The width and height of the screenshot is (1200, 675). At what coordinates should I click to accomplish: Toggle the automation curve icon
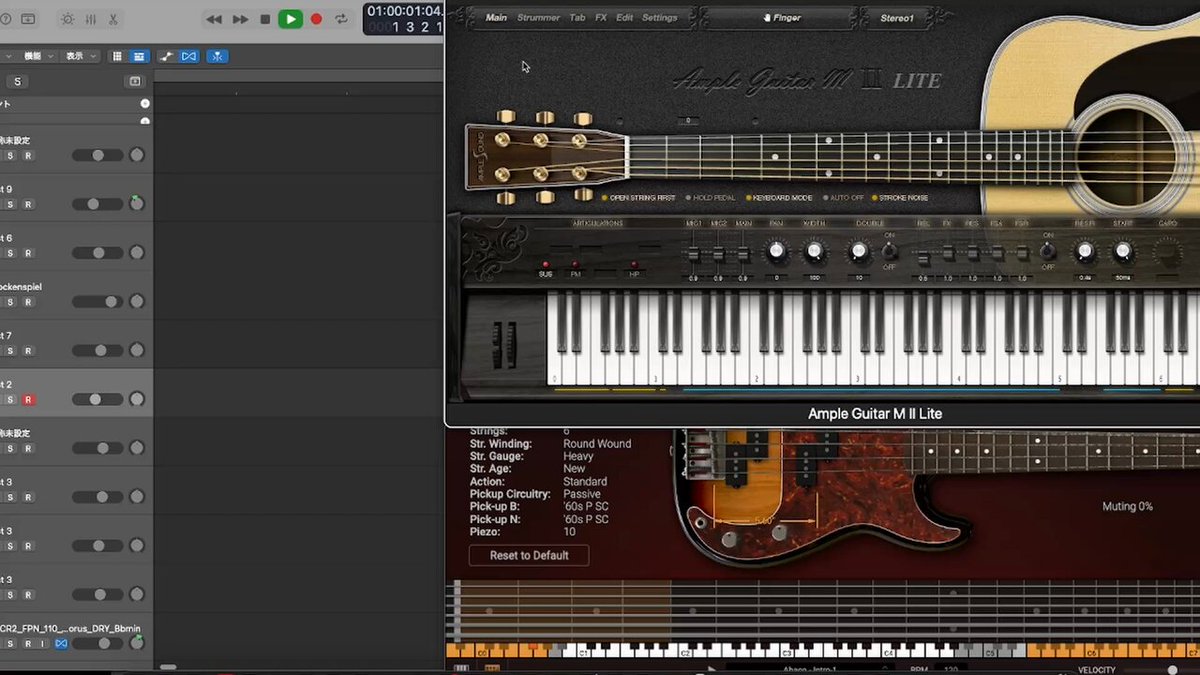[x=166, y=56]
